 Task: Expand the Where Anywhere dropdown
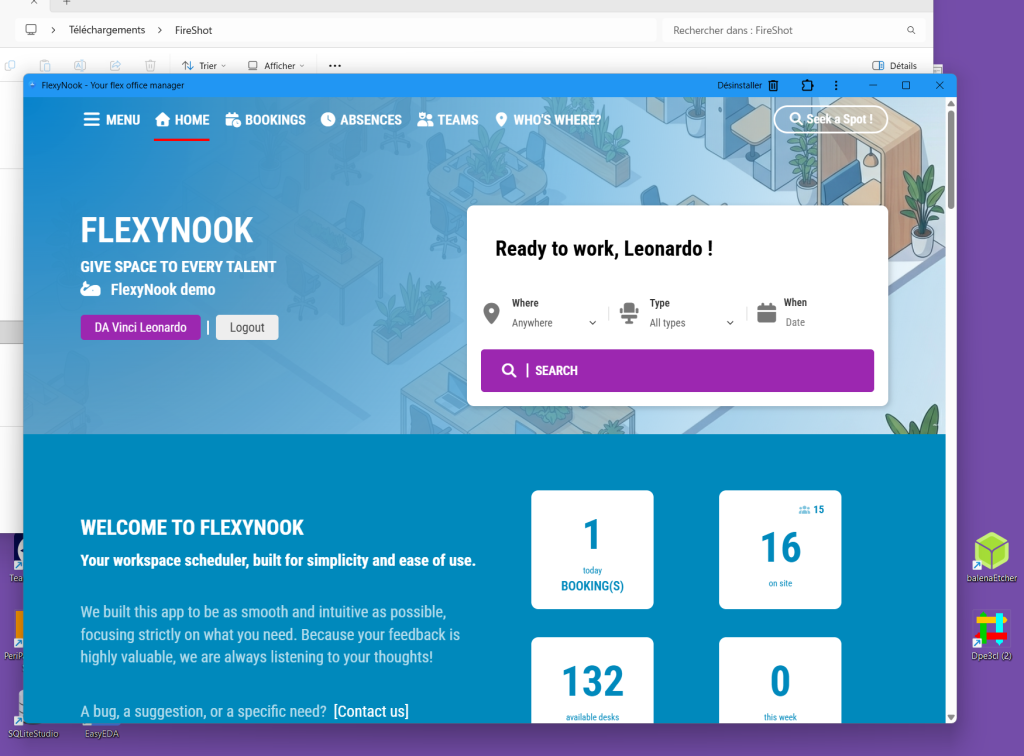click(554, 323)
